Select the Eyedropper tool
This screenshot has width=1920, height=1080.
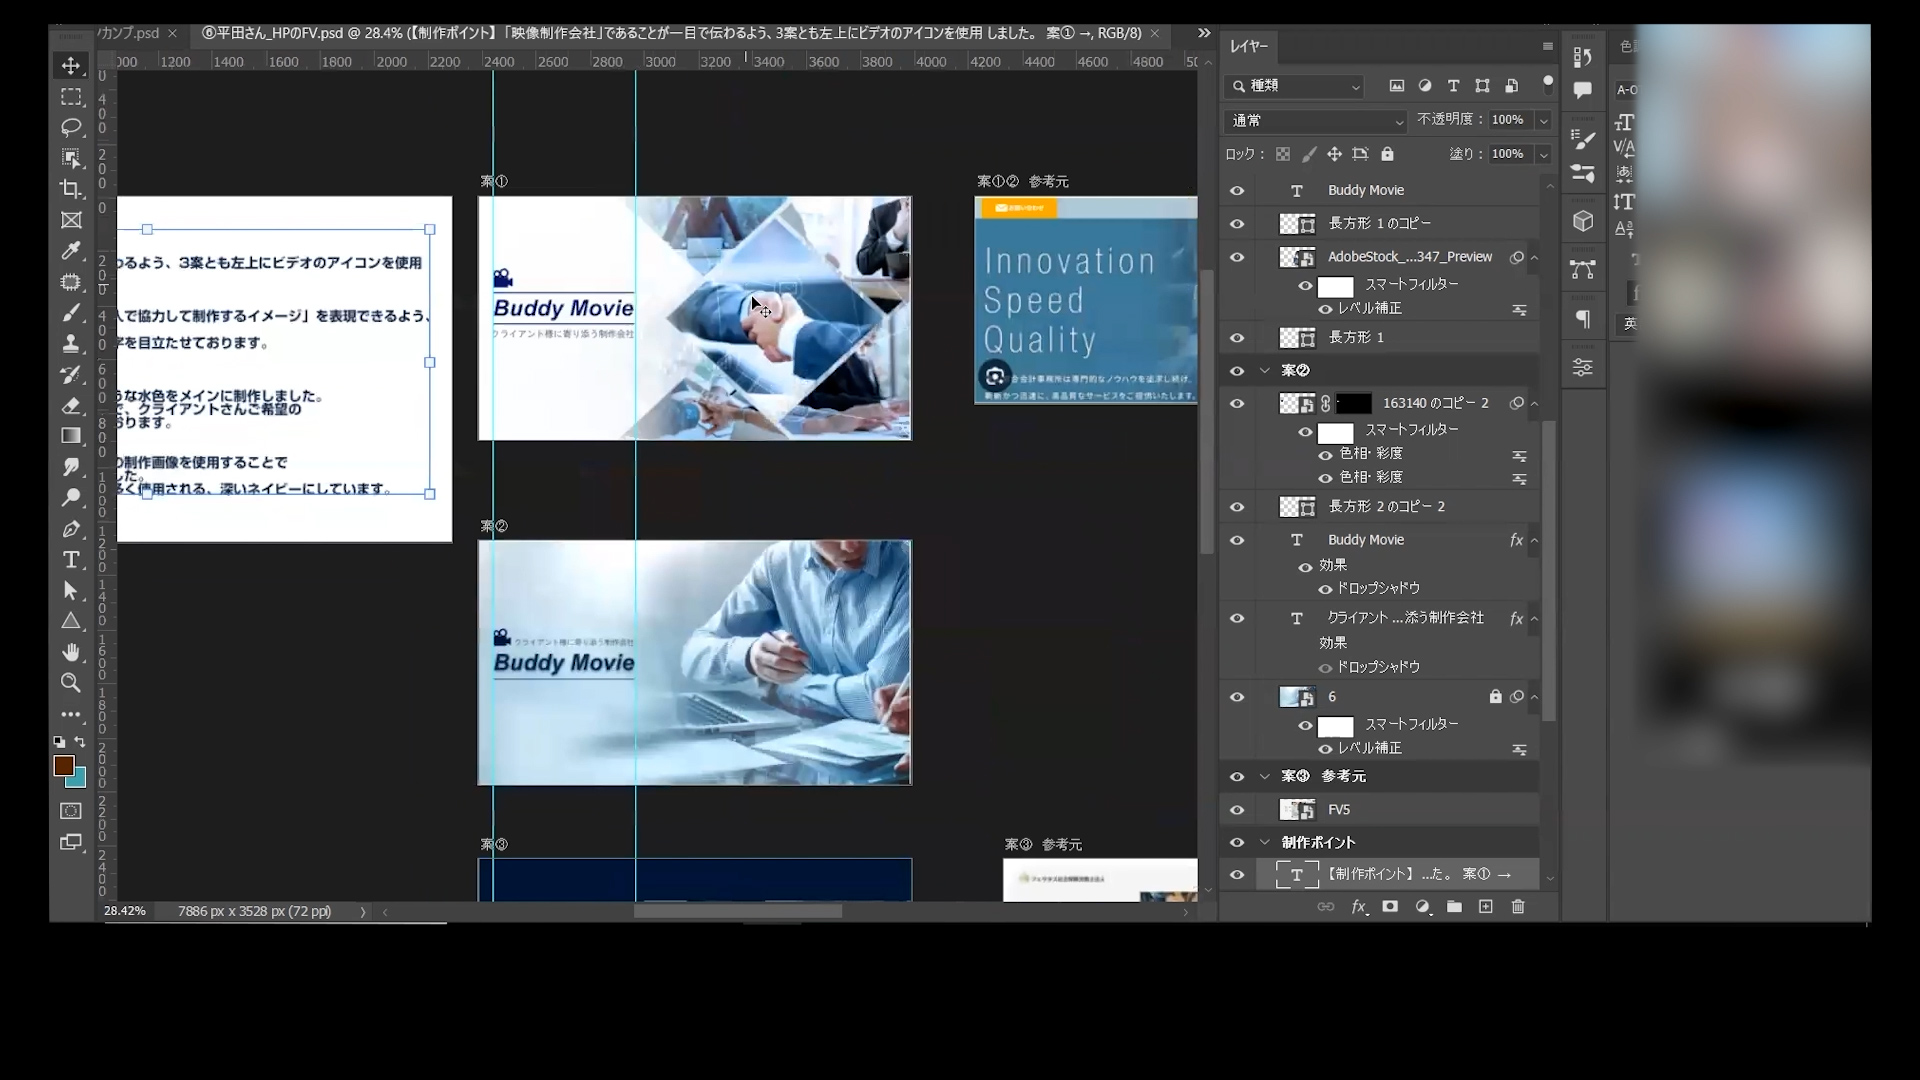tap(71, 251)
